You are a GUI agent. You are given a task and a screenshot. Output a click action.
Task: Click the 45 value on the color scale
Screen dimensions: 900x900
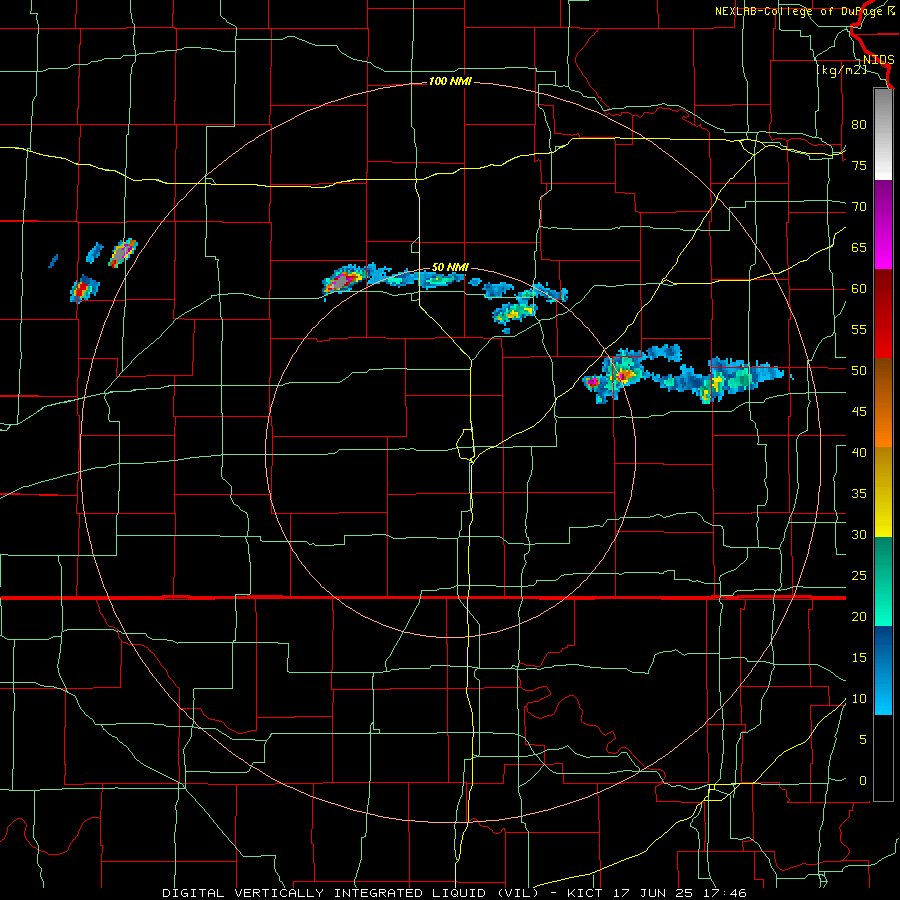coord(859,412)
